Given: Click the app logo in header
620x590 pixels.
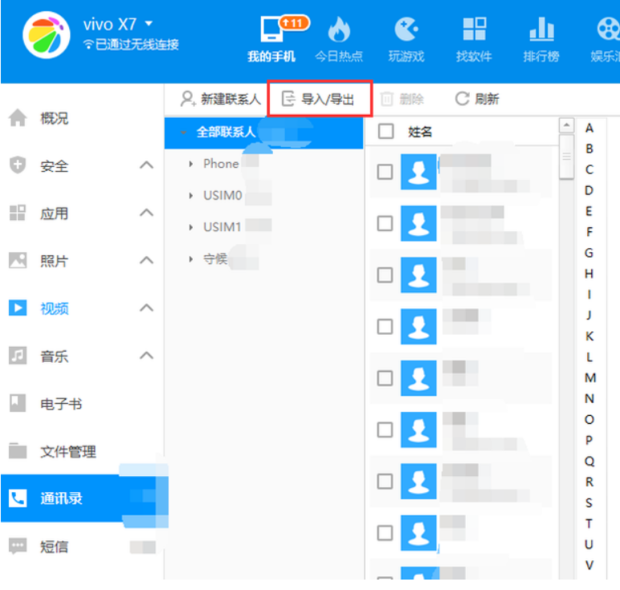Looking at the screenshot, I should [46, 35].
